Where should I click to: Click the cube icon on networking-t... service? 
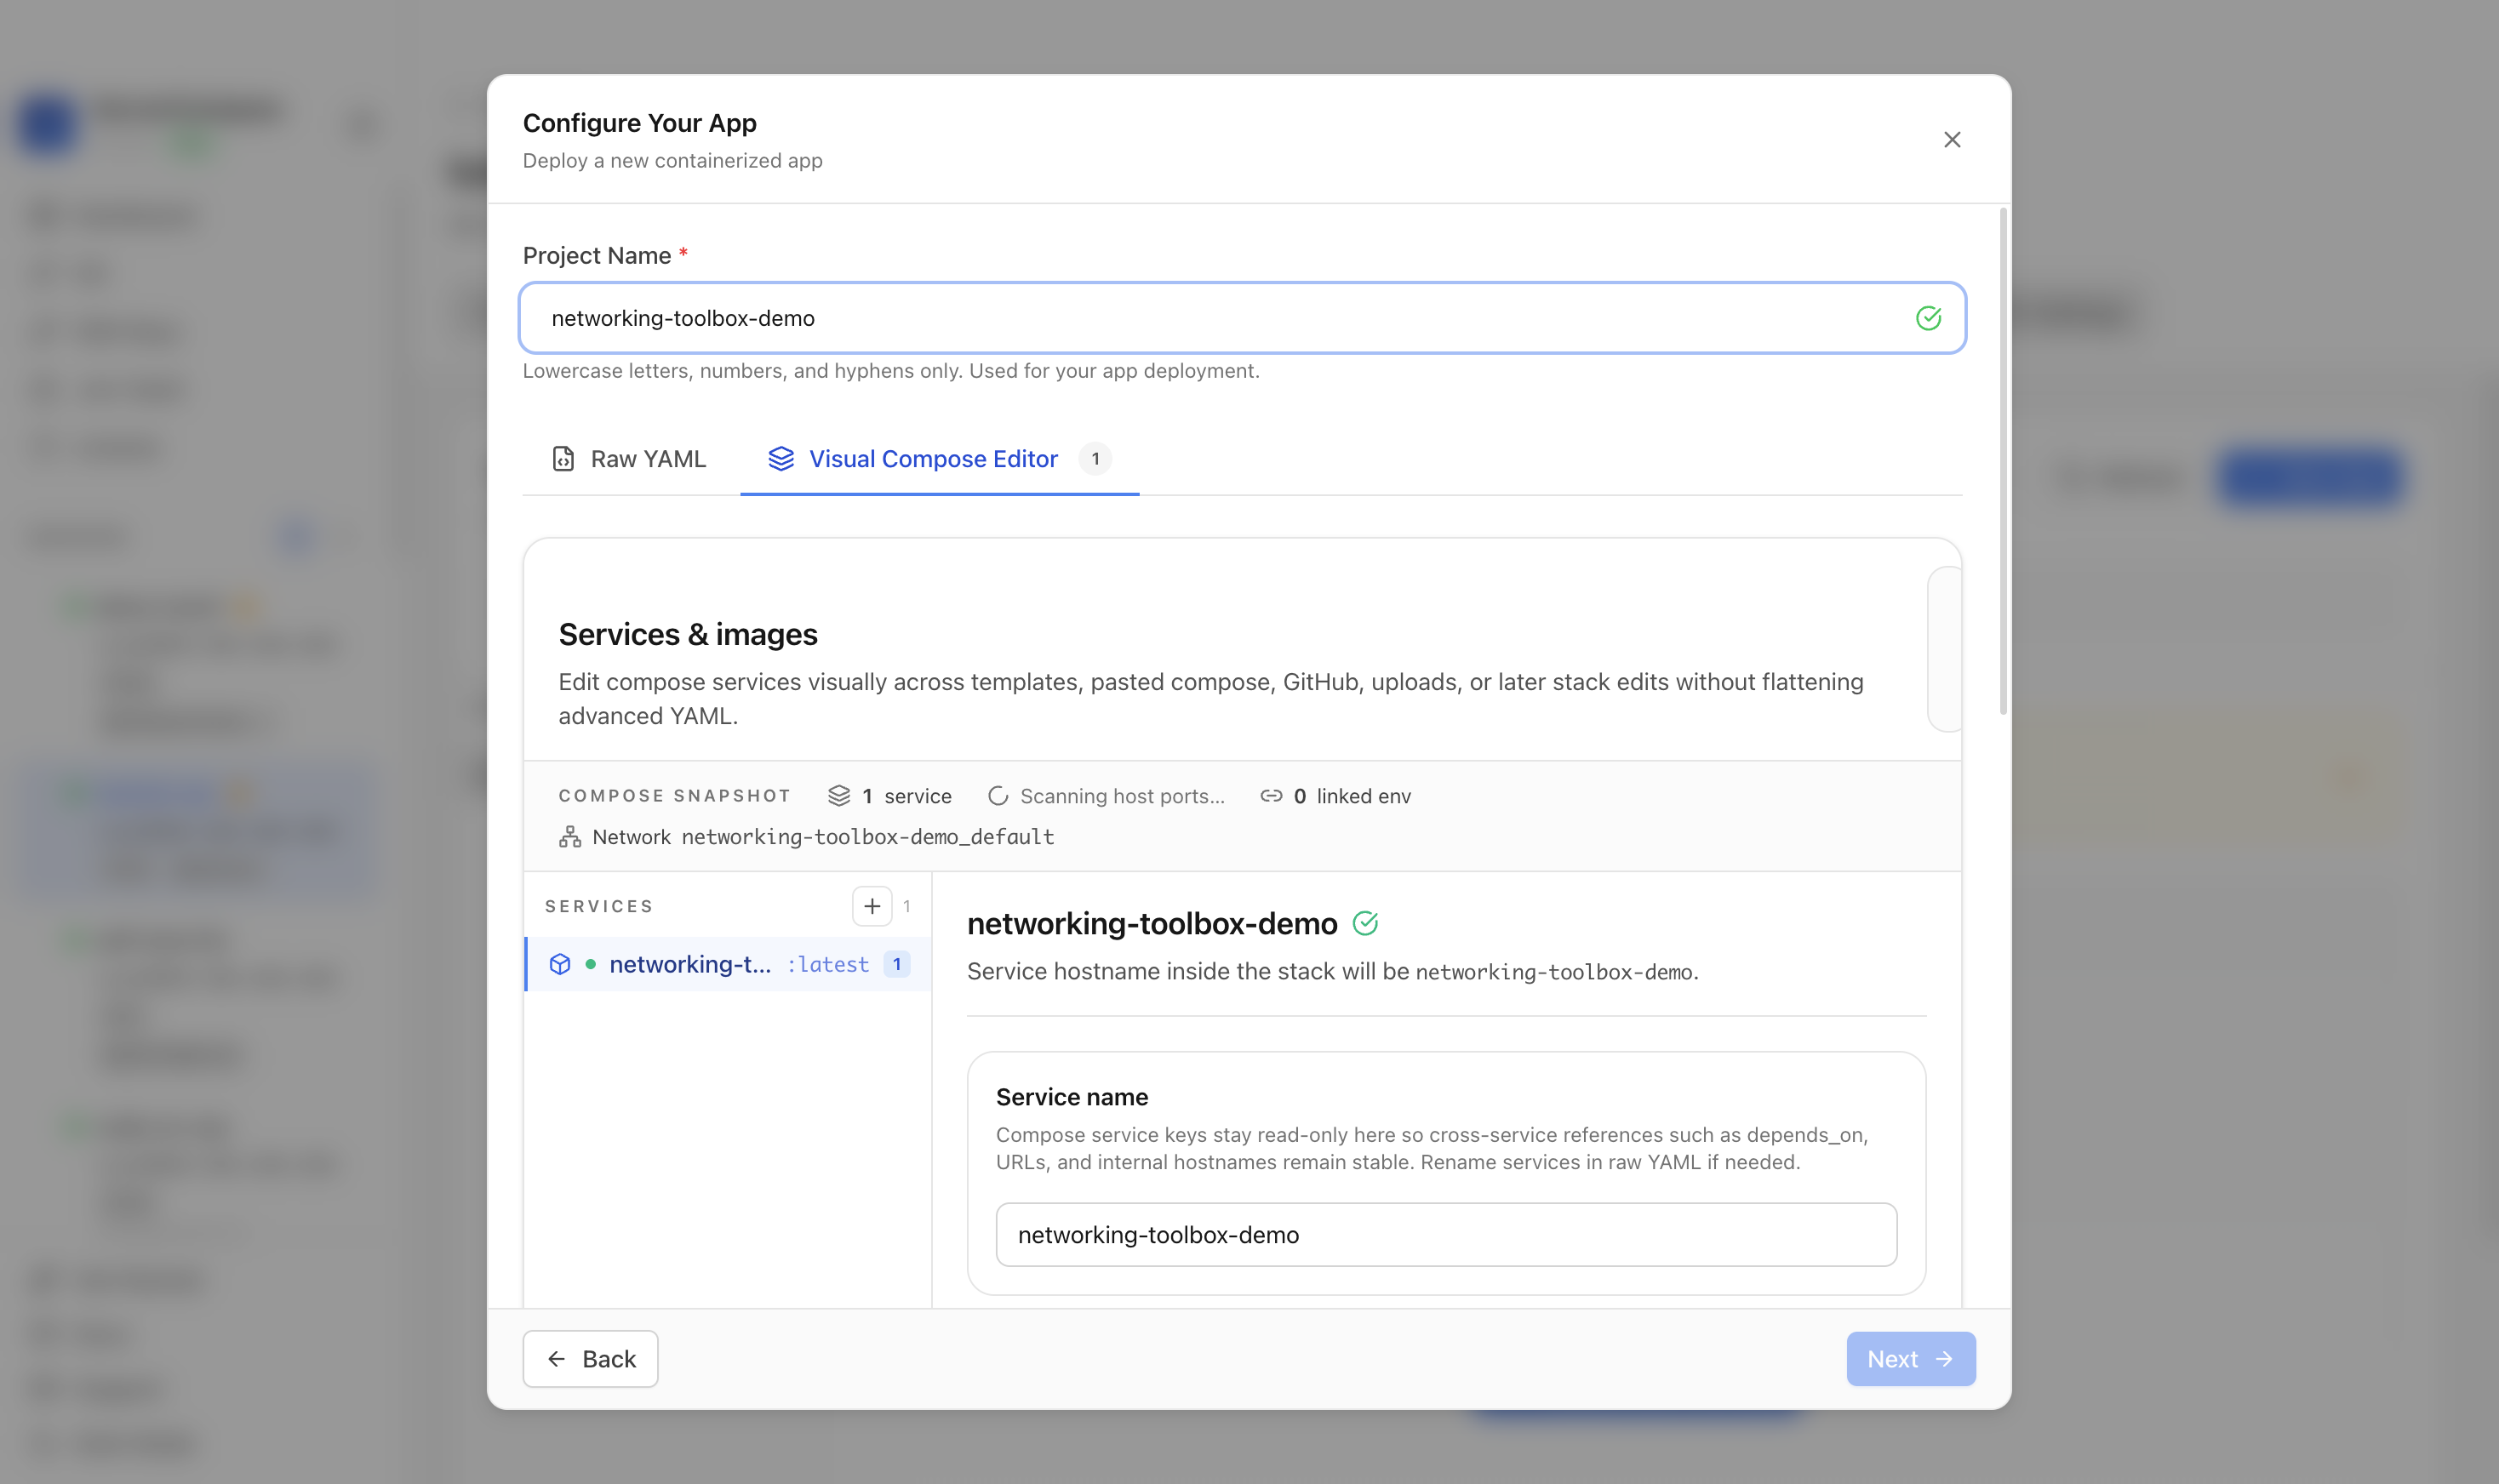point(560,964)
